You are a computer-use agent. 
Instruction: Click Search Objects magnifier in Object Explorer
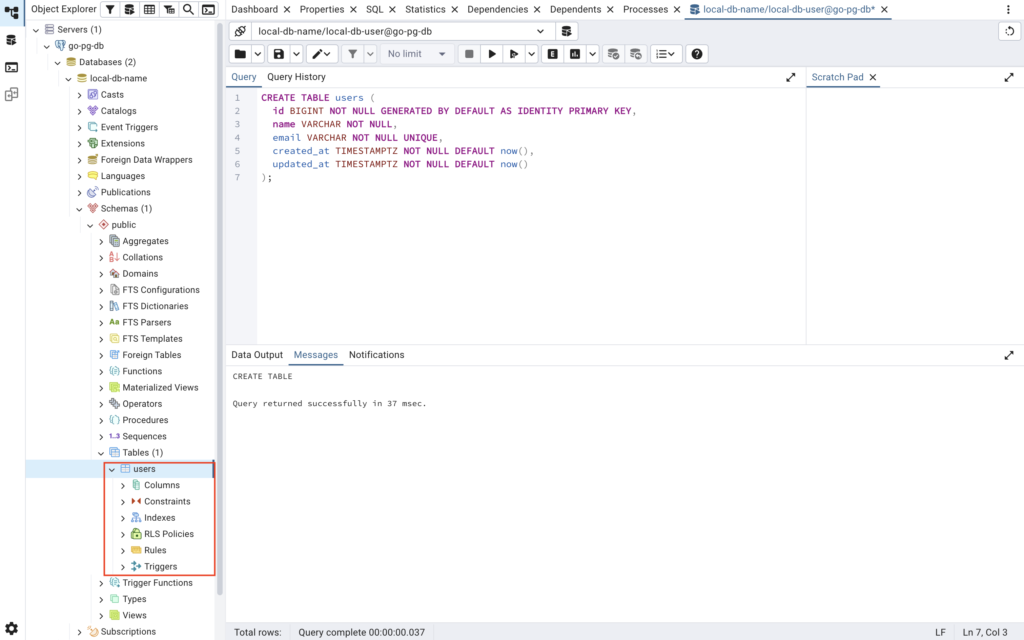188,9
